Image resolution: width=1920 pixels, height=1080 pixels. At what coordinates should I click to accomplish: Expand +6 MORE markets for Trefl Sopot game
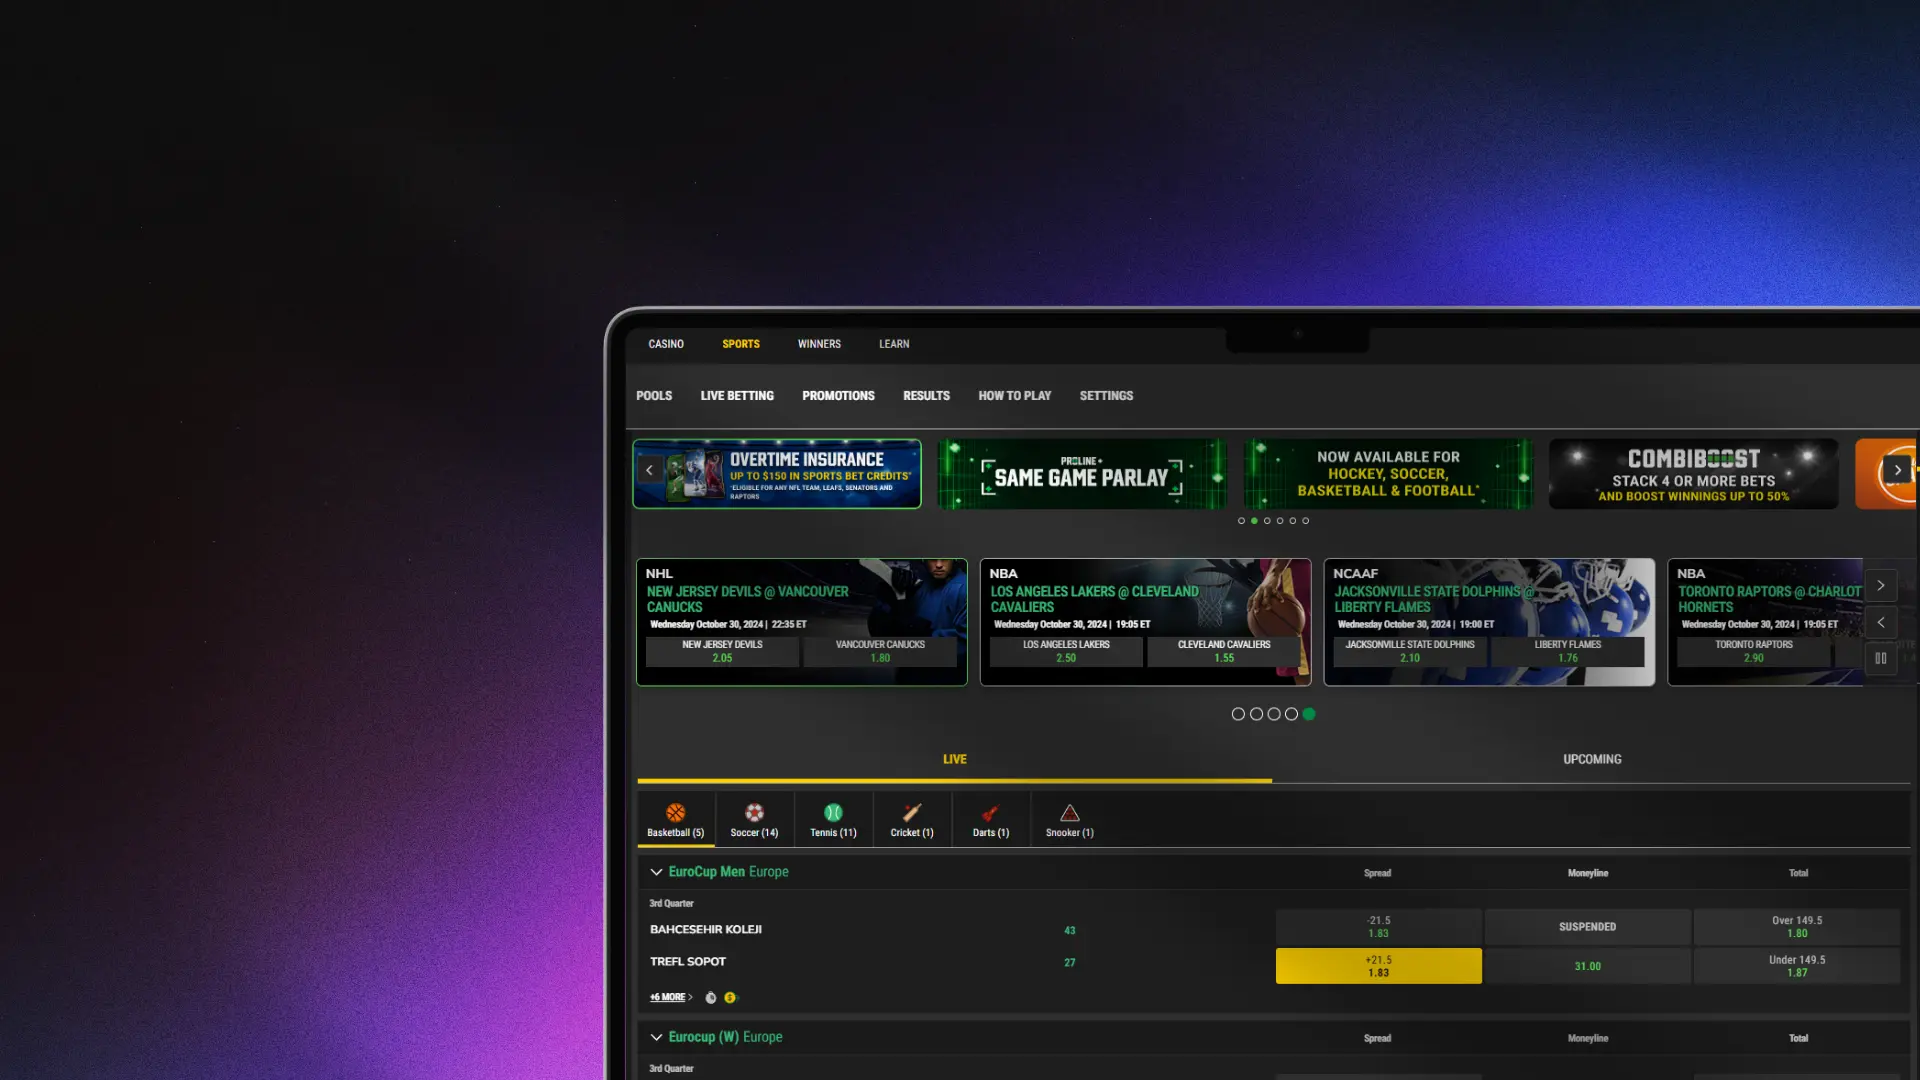(668, 997)
